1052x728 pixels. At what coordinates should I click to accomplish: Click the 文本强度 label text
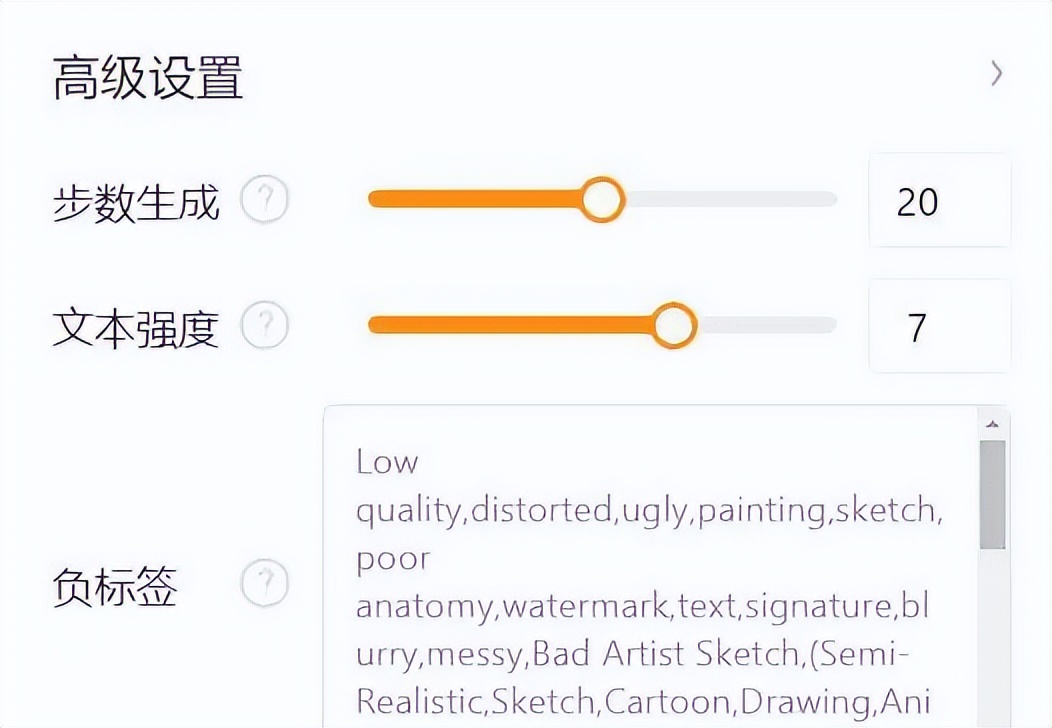[x=138, y=326]
